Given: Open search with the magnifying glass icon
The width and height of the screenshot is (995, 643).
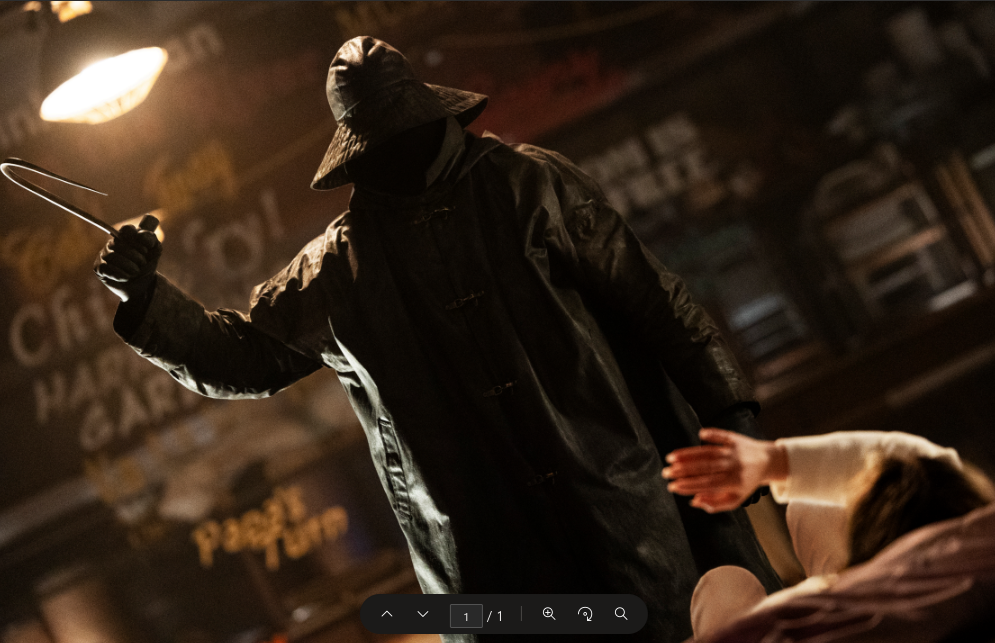Looking at the screenshot, I should pyautogui.click(x=621, y=614).
